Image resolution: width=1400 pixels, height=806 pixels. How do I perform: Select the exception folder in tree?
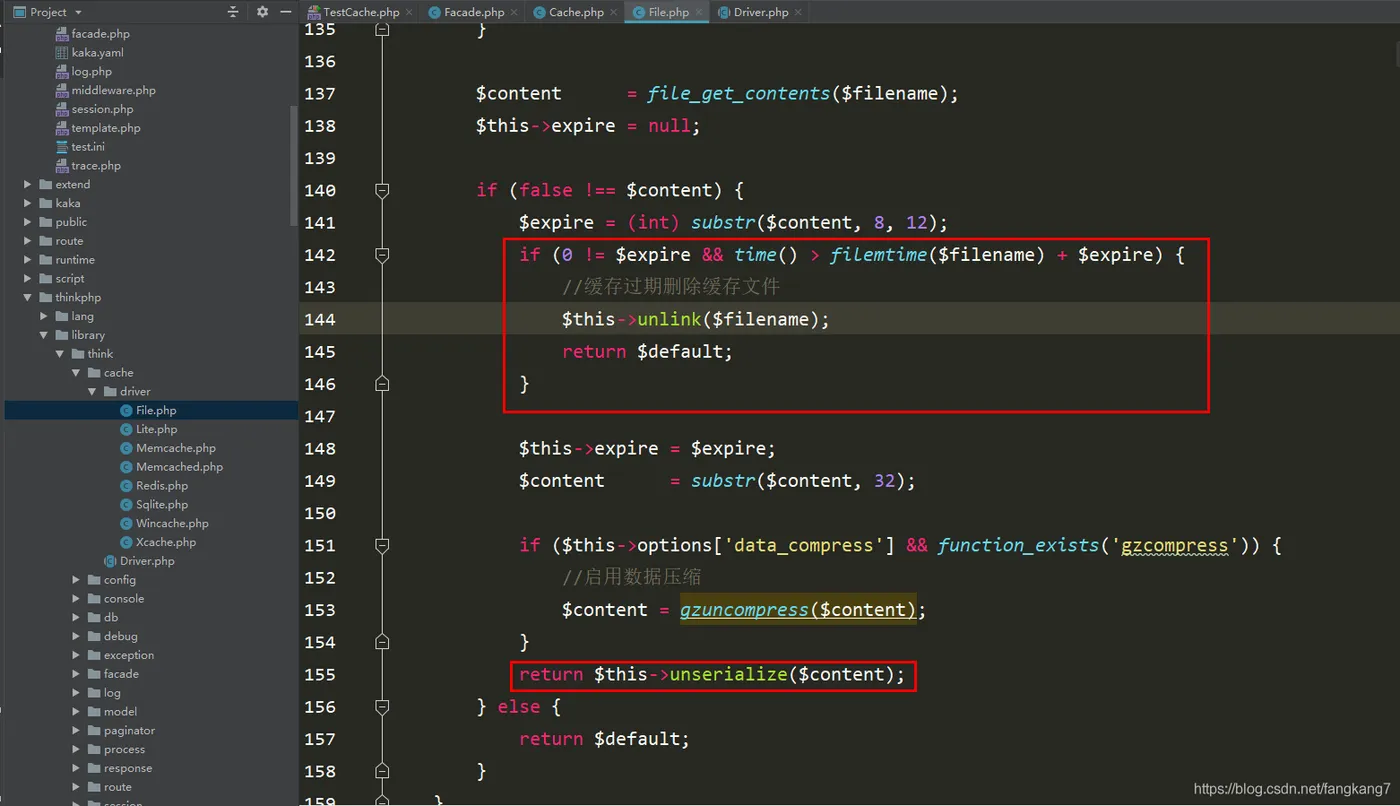[x=129, y=655]
